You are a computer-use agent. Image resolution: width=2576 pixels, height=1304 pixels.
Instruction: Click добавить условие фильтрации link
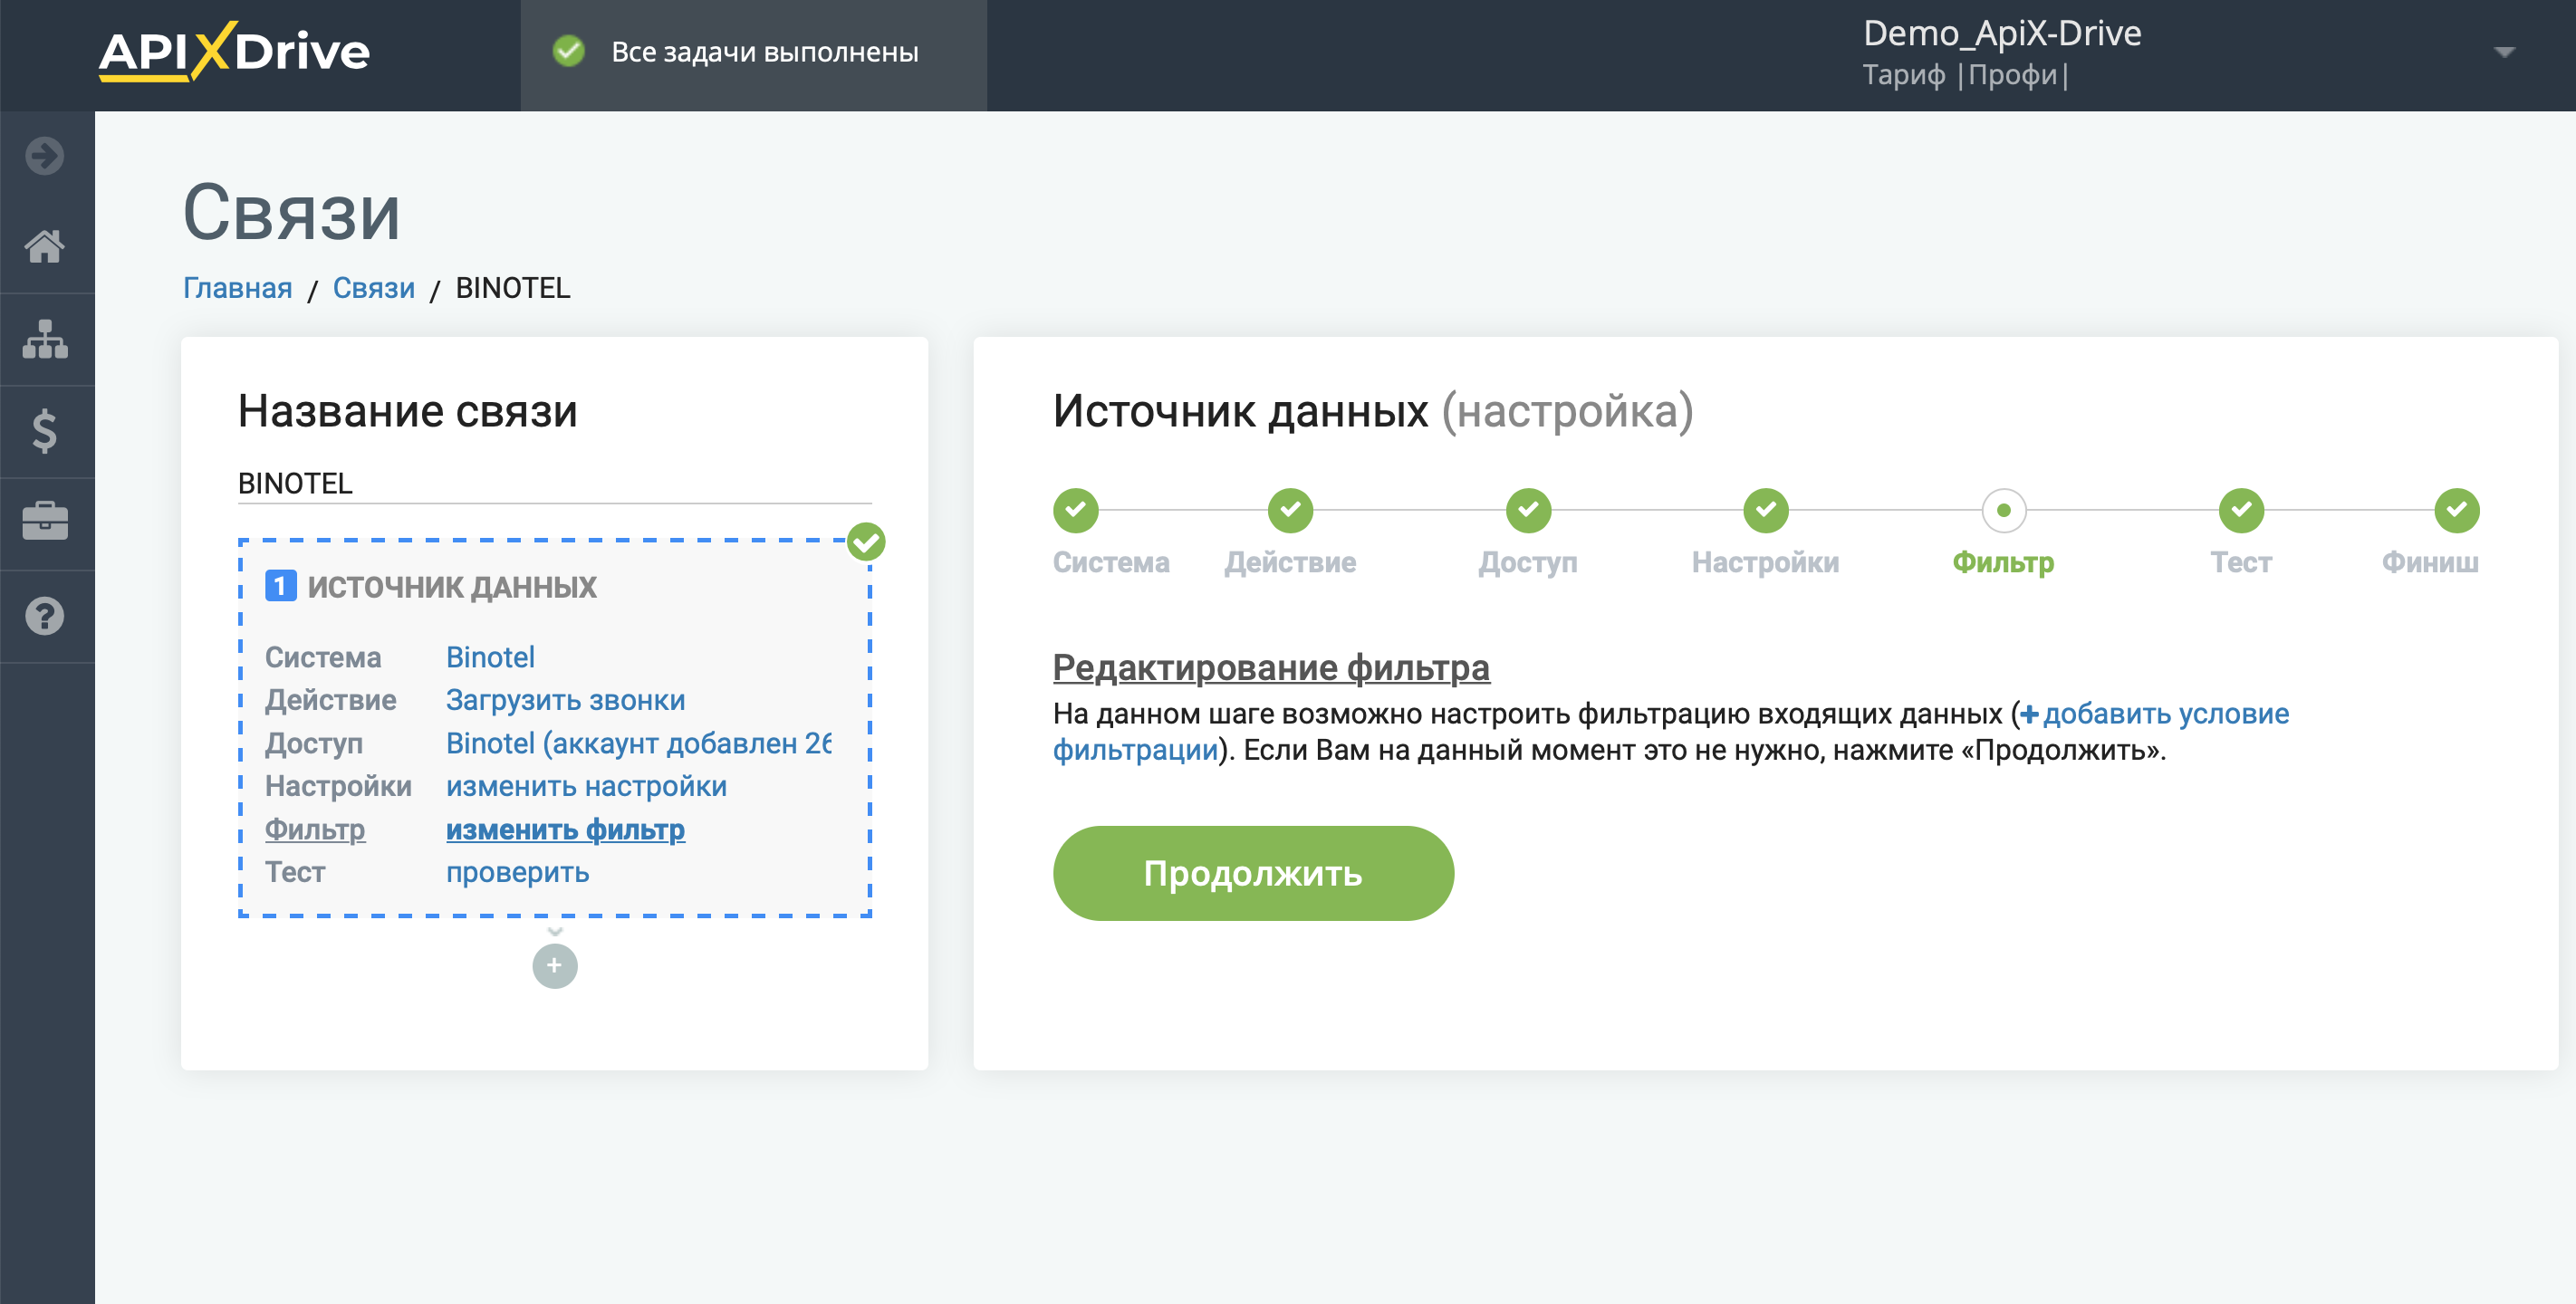pyautogui.click(x=2164, y=713)
